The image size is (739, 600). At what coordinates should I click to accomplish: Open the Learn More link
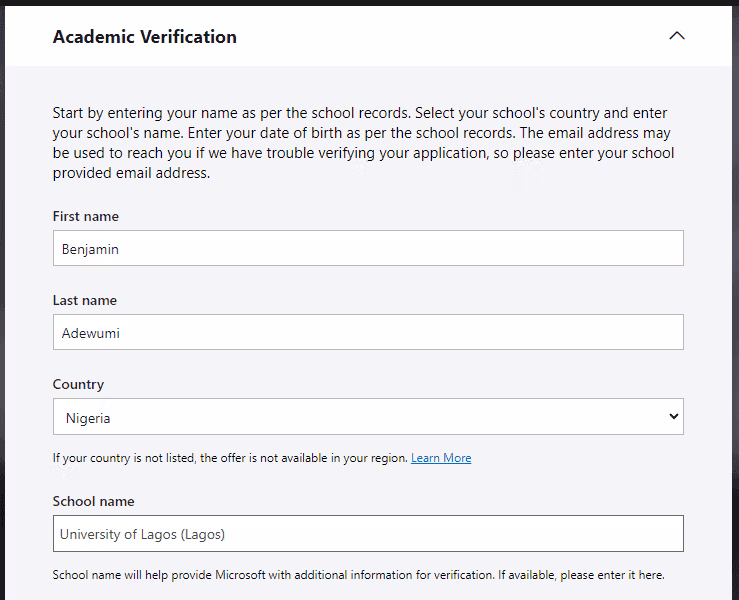[x=441, y=458]
